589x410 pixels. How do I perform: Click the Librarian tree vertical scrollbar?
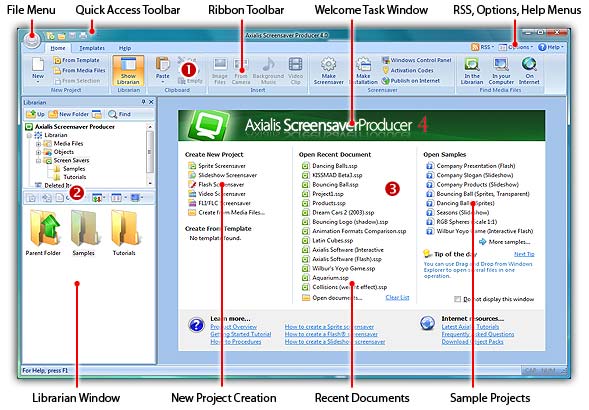coord(150,154)
